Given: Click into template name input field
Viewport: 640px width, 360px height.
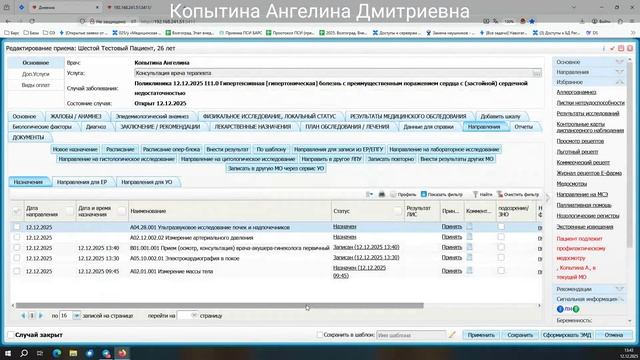Looking at the screenshot, I should 411,335.
